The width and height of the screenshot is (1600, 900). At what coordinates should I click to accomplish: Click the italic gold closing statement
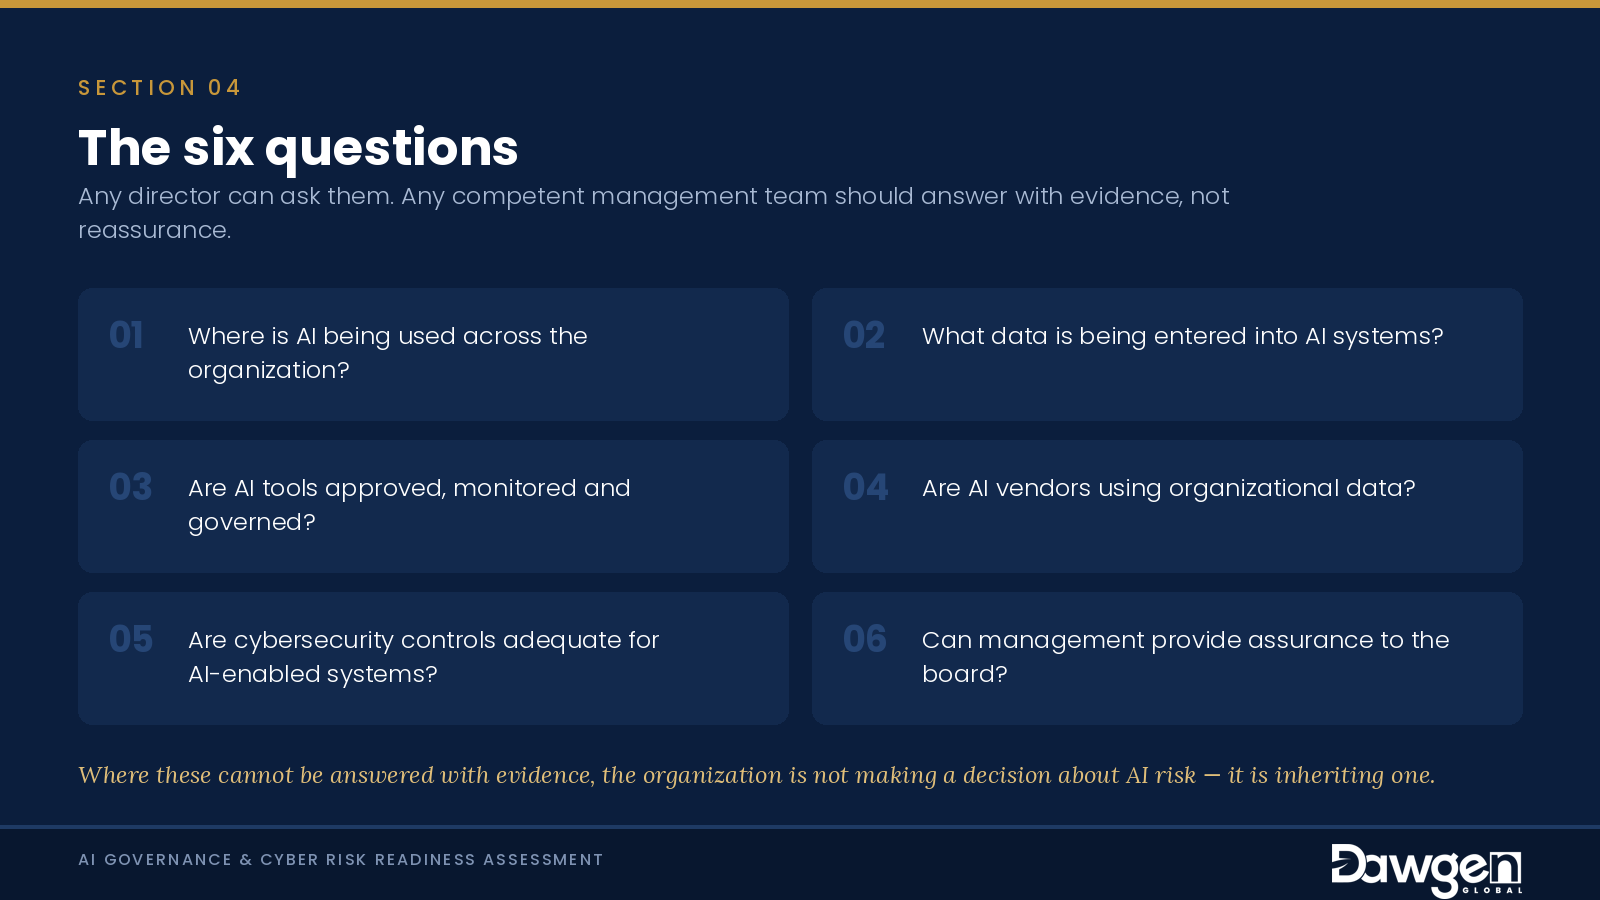point(756,775)
